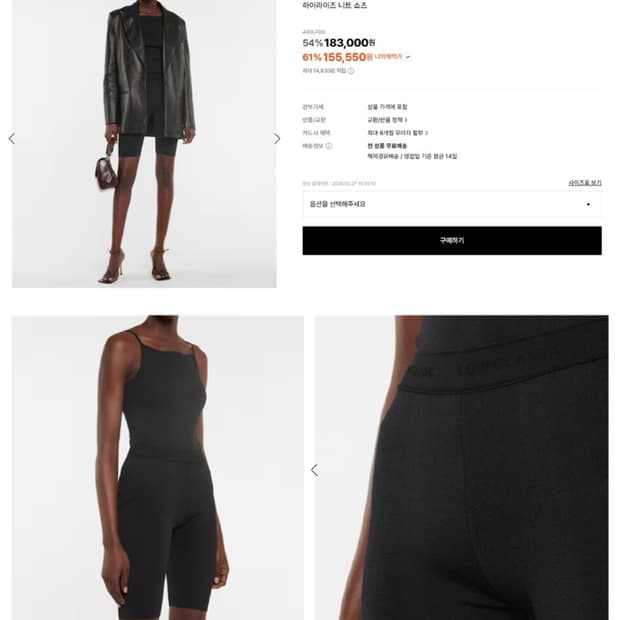The height and width of the screenshot is (620, 620).
Task: Open card installment benefit link with chevron
Action: 398,133
